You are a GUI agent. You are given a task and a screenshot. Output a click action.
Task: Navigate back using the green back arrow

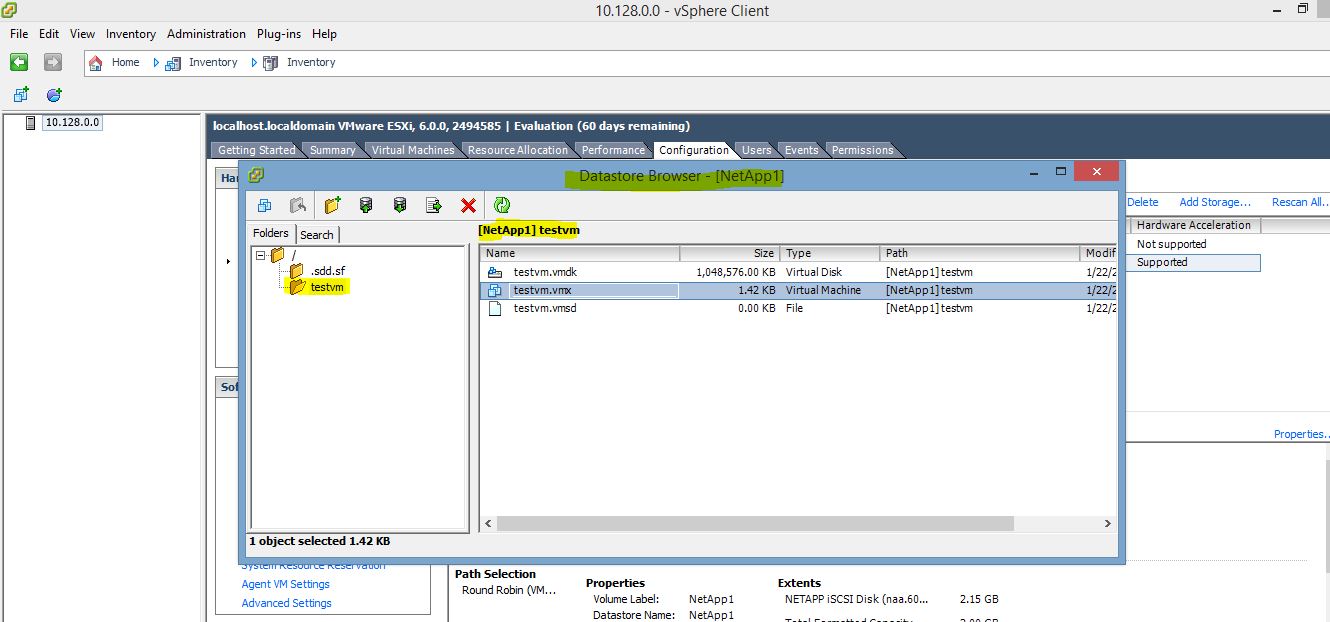pyautogui.click(x=18, y=62)
